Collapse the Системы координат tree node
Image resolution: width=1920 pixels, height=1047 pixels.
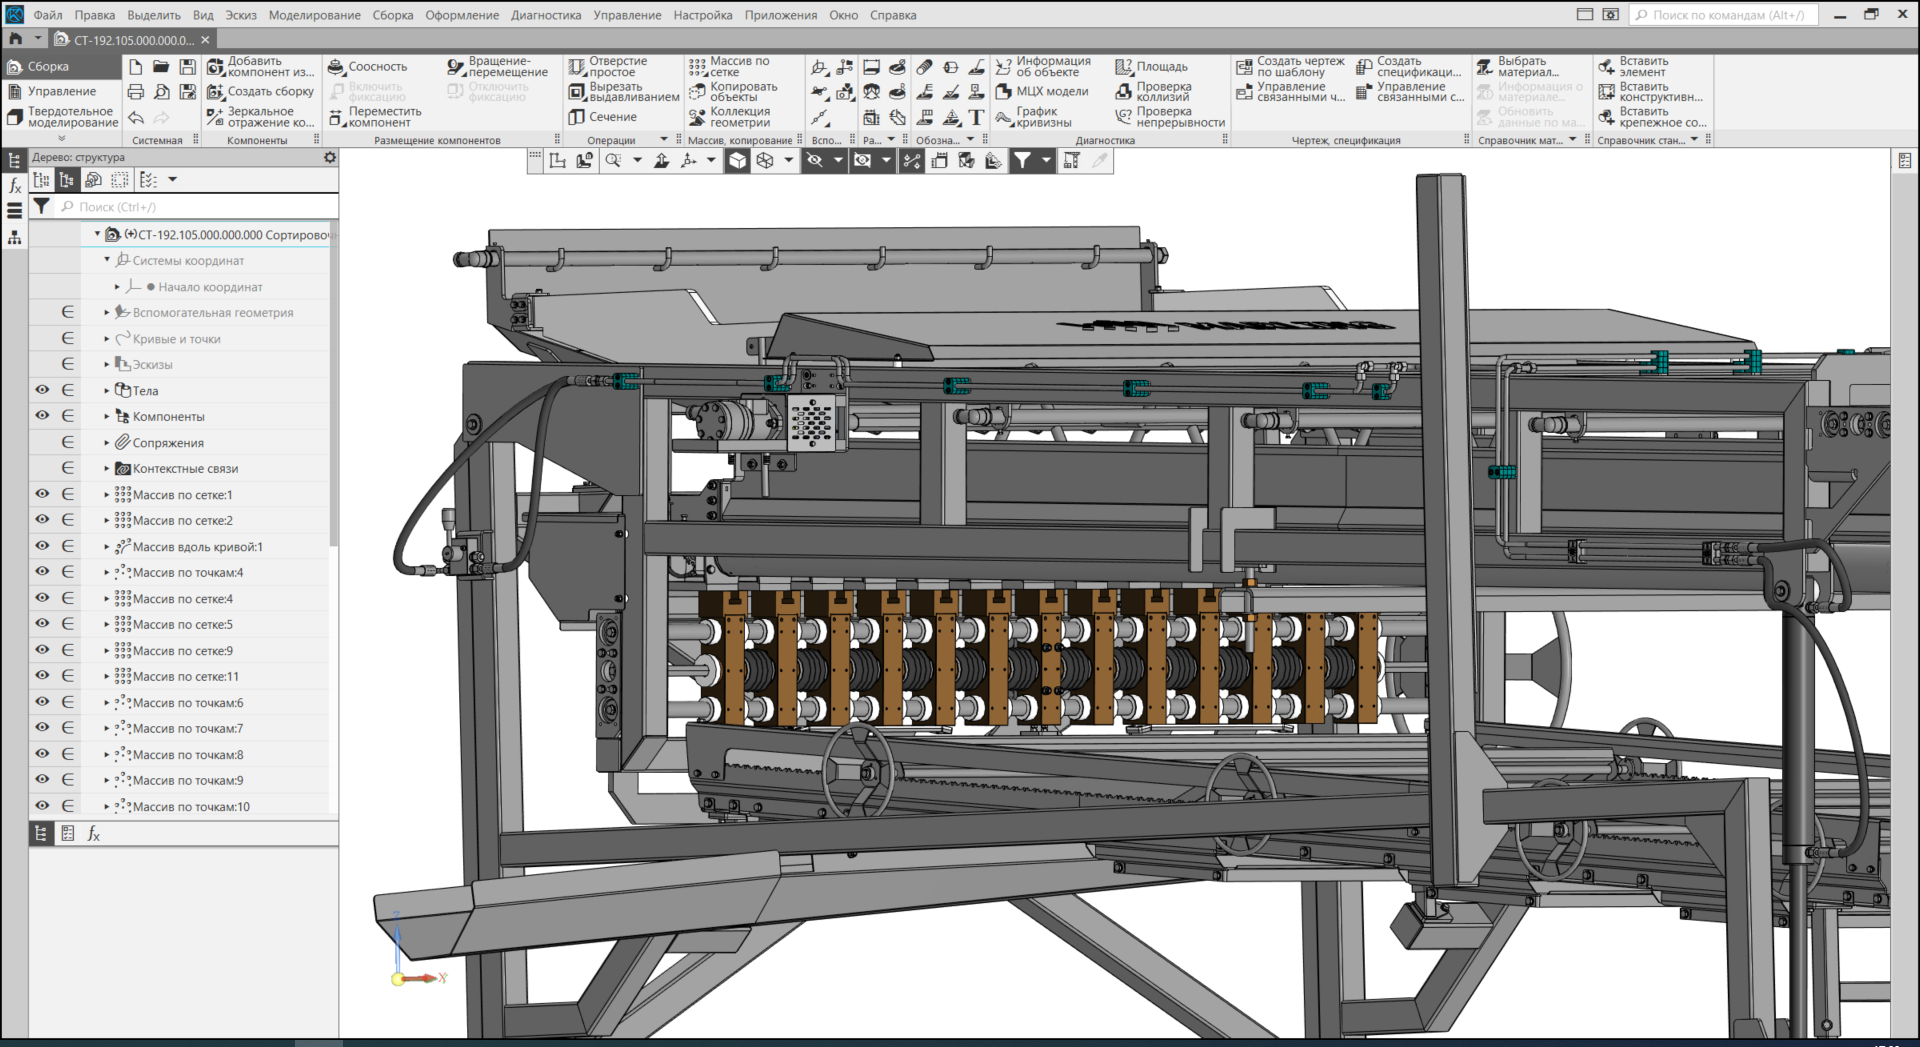pos(107,260)
